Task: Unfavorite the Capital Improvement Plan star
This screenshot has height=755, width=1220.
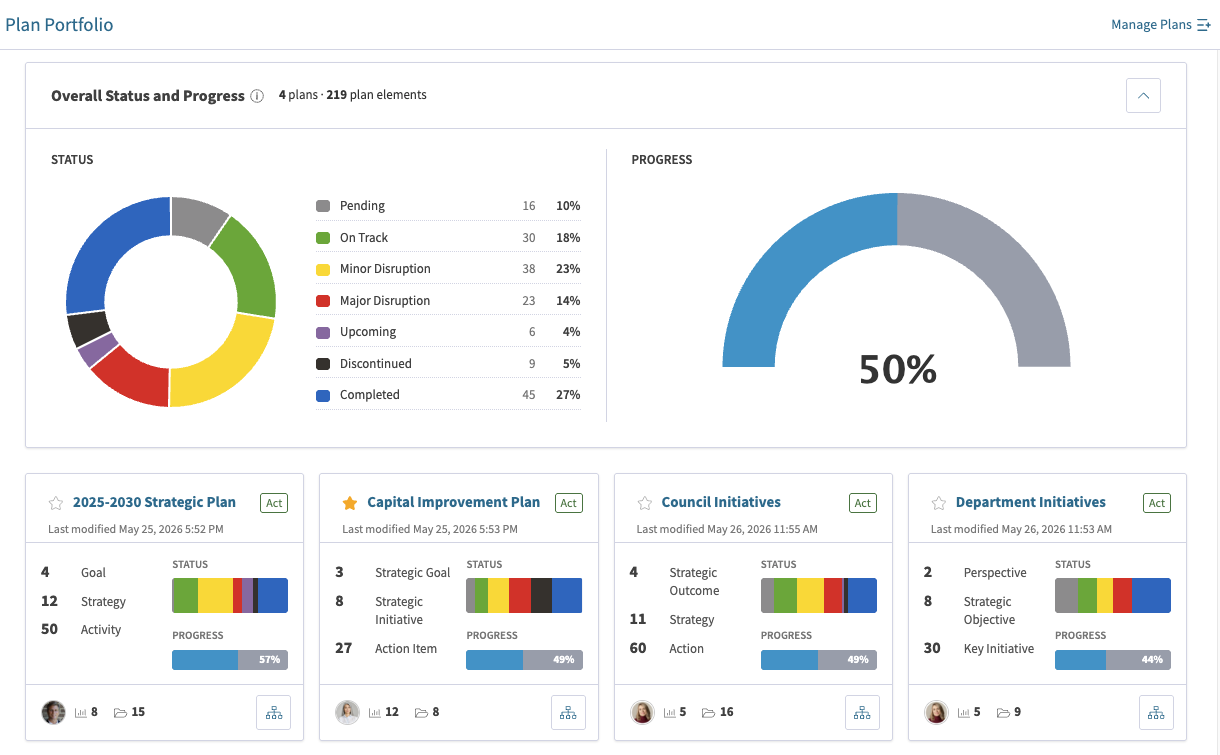Action: click(x=350, y=503)
